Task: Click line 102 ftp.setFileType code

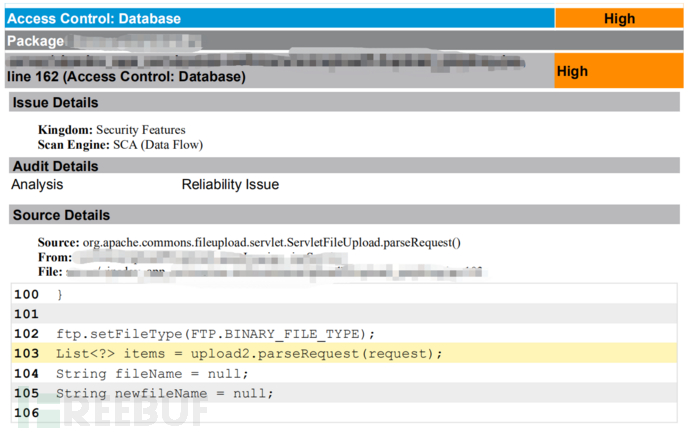Action: [x=215, y=334]
